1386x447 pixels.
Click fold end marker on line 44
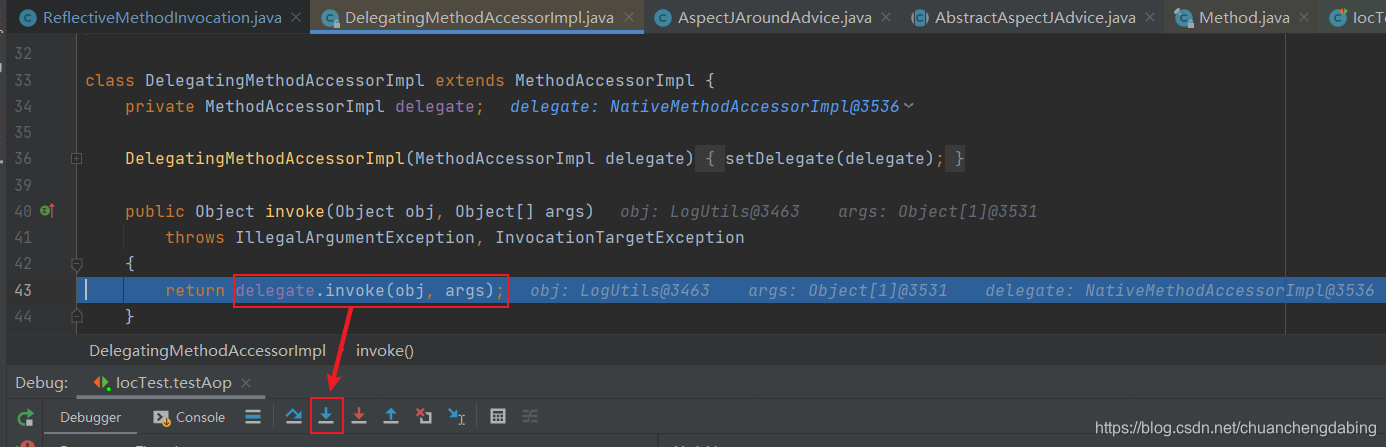76,316
